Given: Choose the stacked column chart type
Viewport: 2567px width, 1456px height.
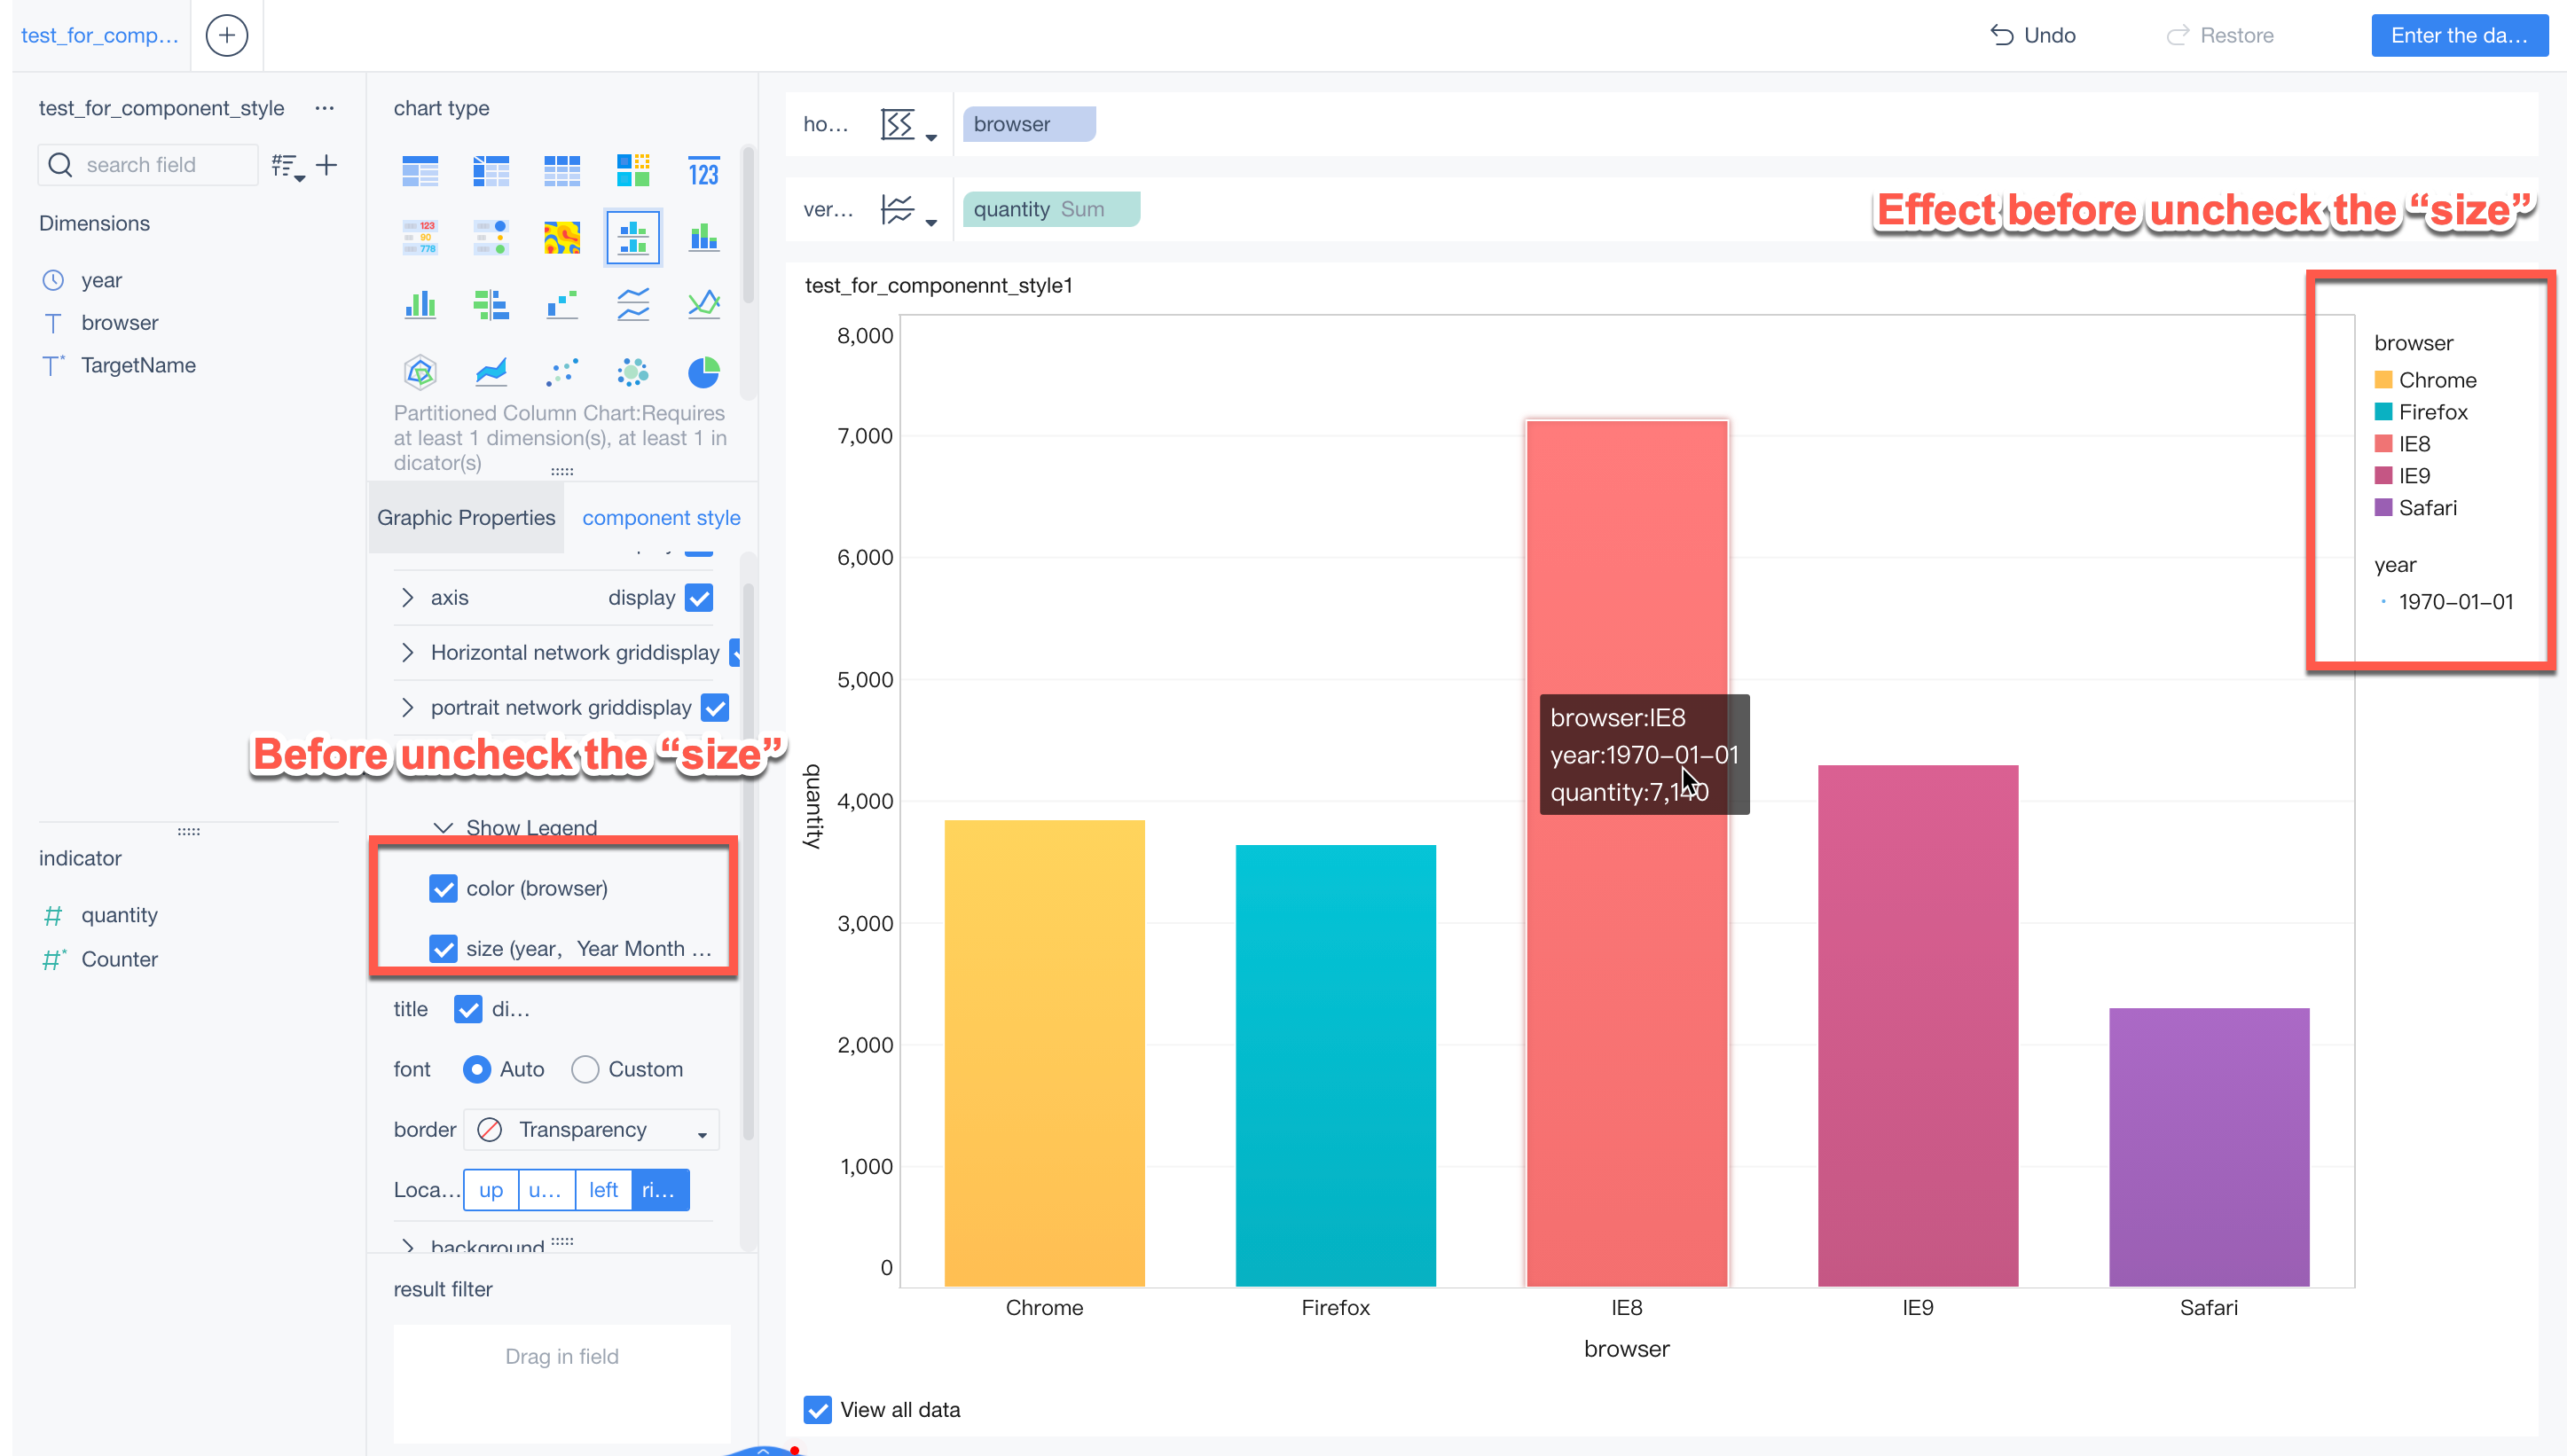Looking at the screenshot, I should tap(703, 237).
